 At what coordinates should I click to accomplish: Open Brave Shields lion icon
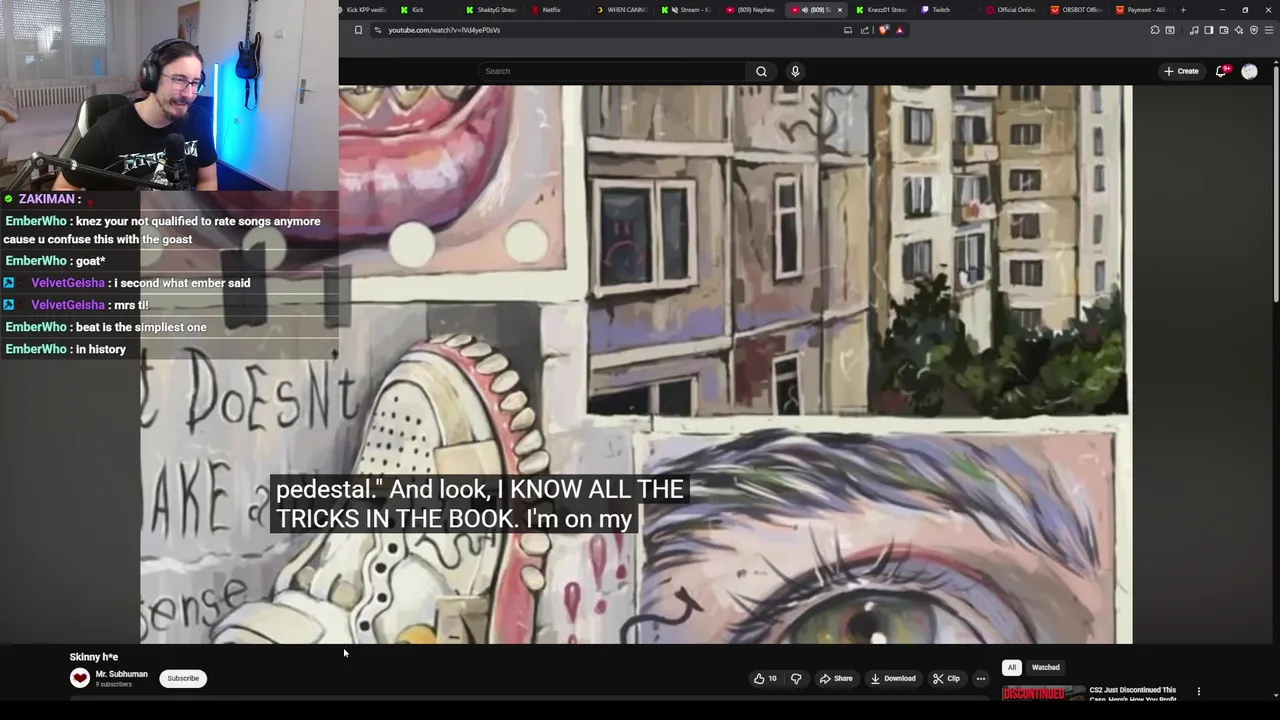click(x=884, y=30)
